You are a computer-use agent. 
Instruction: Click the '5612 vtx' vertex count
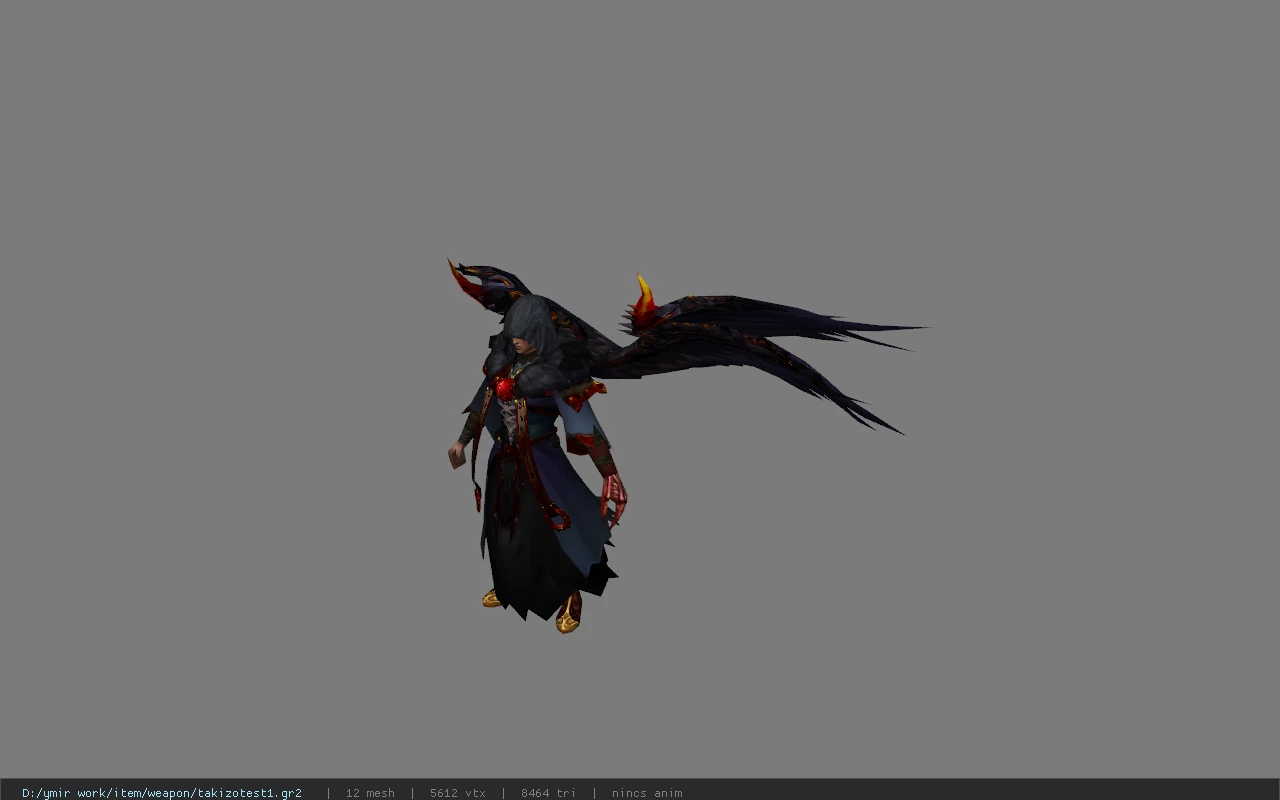pyautogui.click(x=458, y=793)
